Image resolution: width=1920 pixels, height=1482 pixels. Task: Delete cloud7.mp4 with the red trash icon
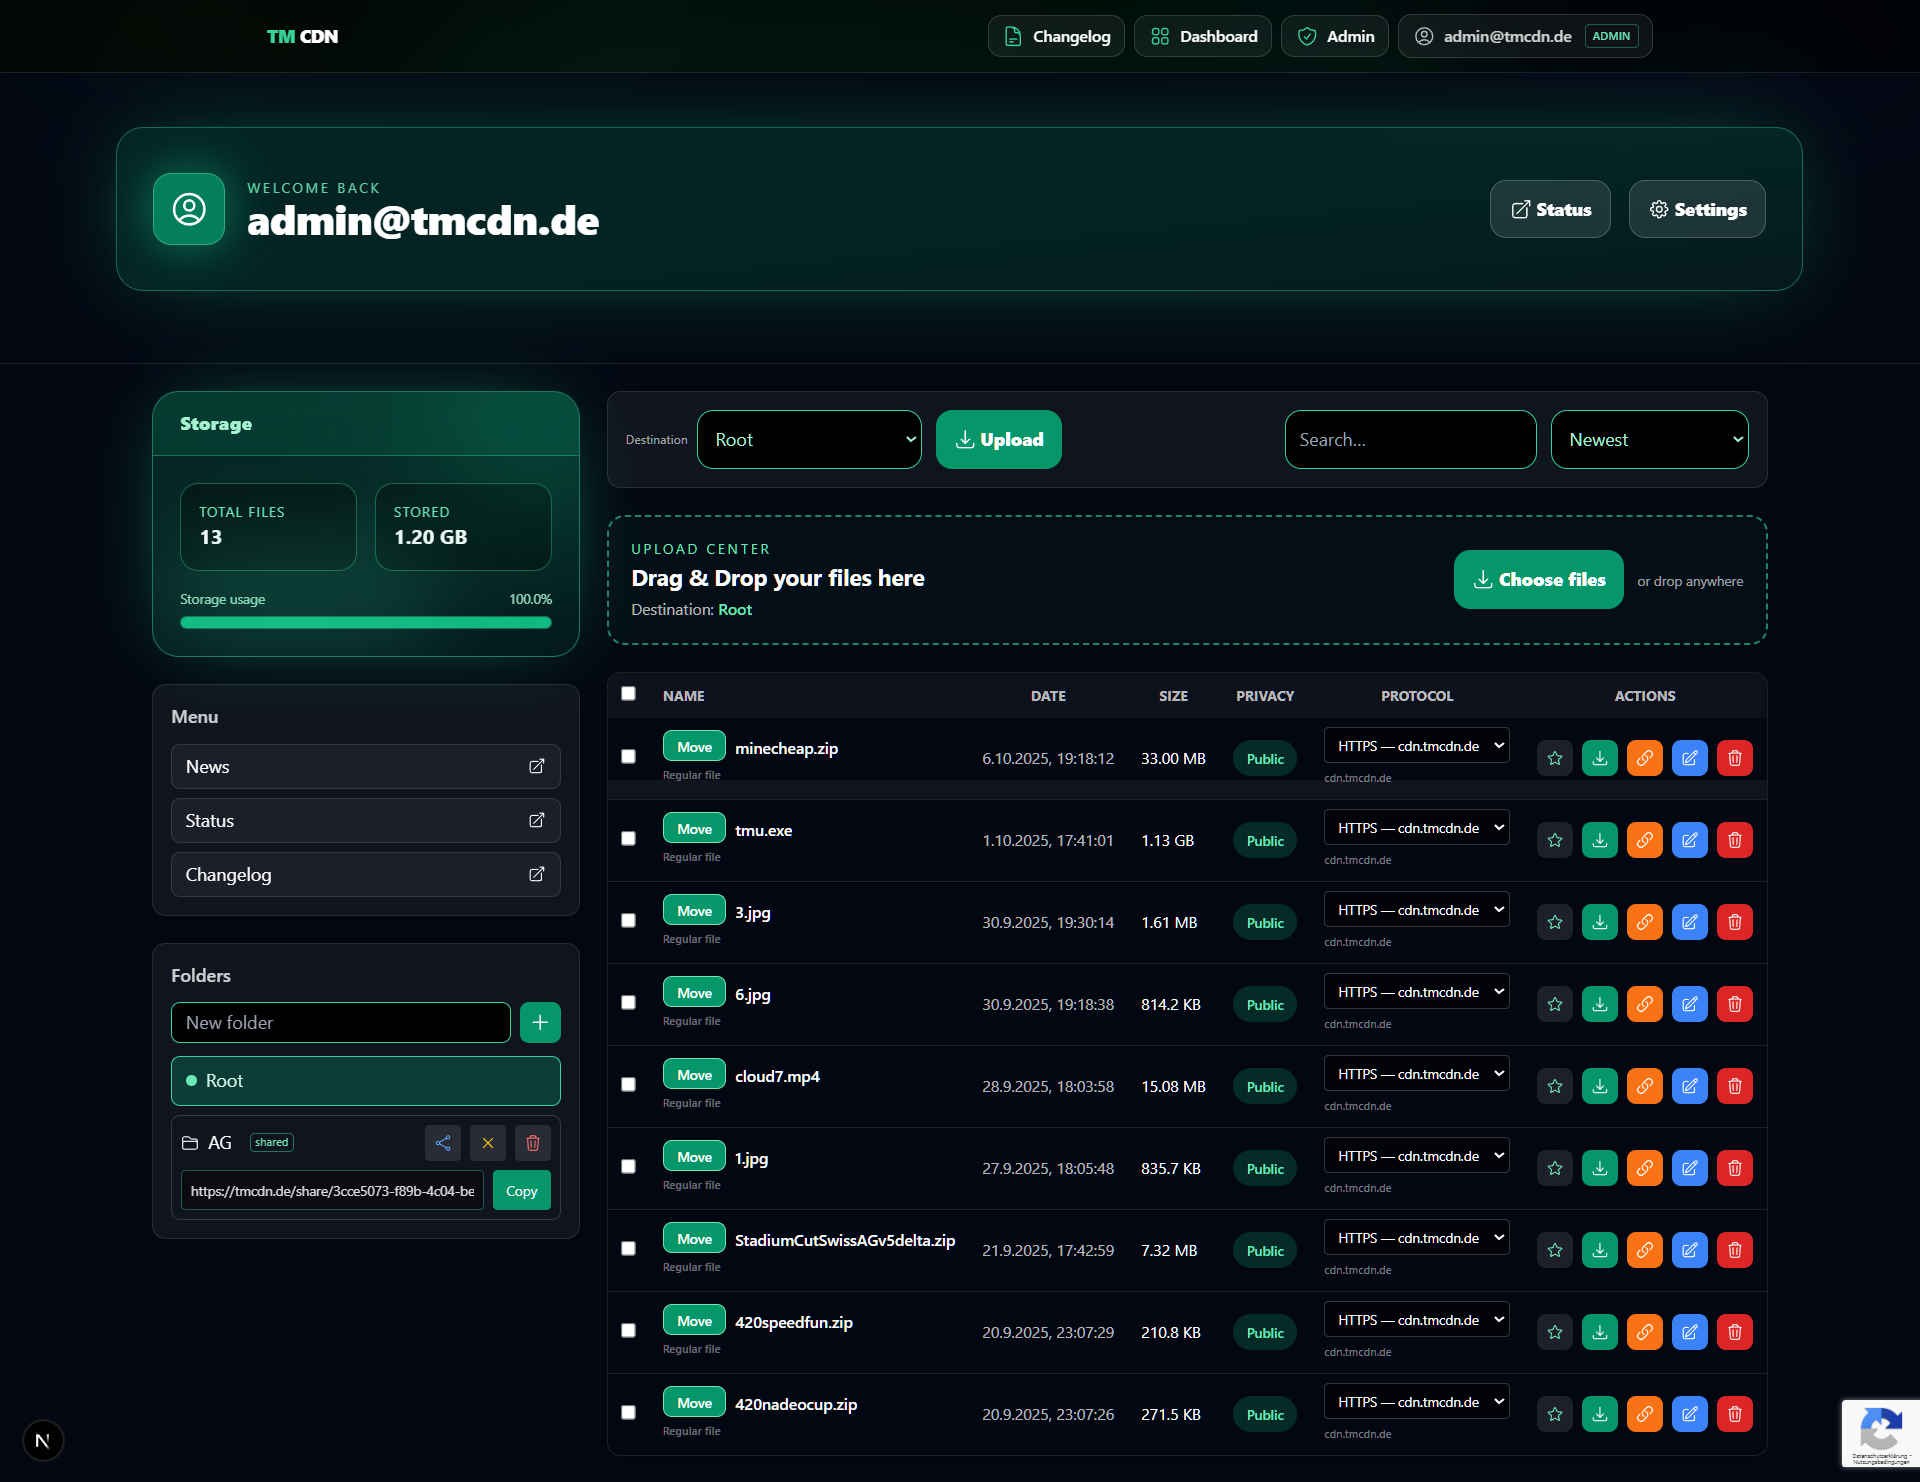tap(1735, 1086)
